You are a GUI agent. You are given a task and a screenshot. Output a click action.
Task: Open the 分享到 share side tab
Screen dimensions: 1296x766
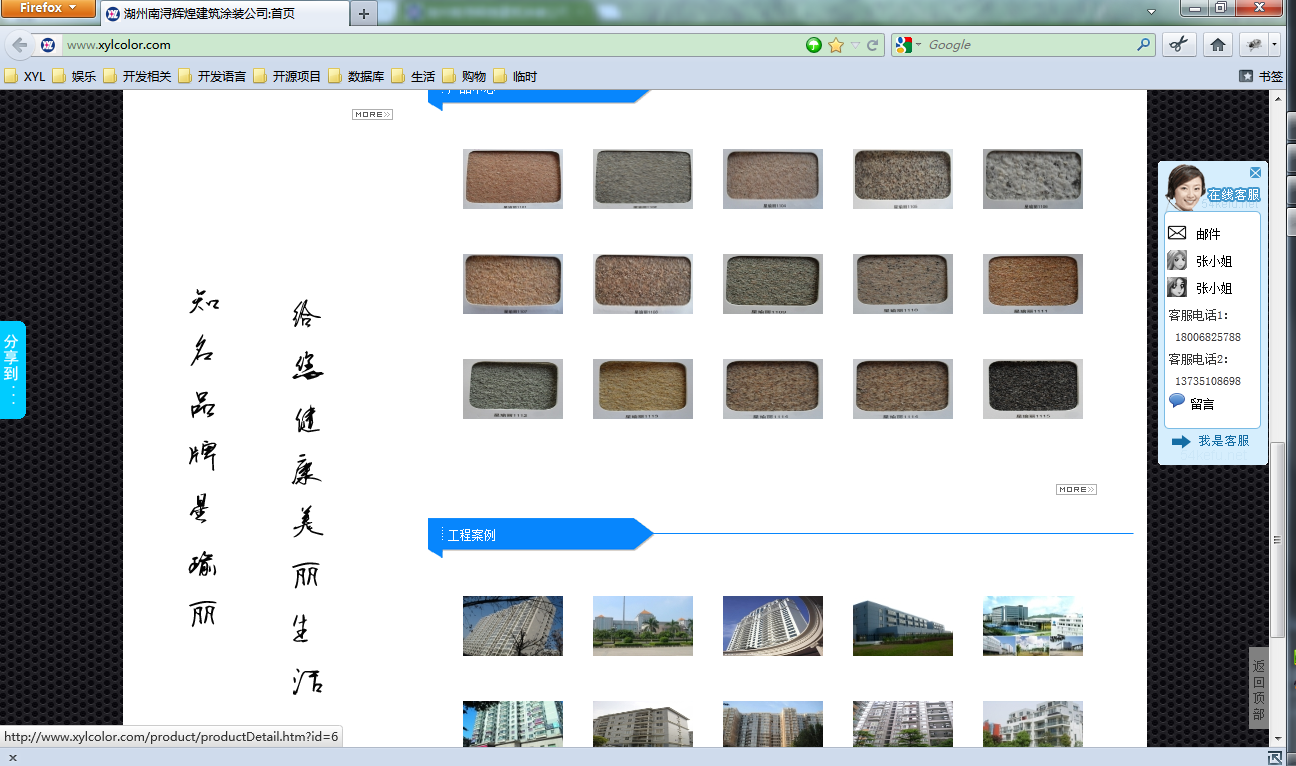12,370
